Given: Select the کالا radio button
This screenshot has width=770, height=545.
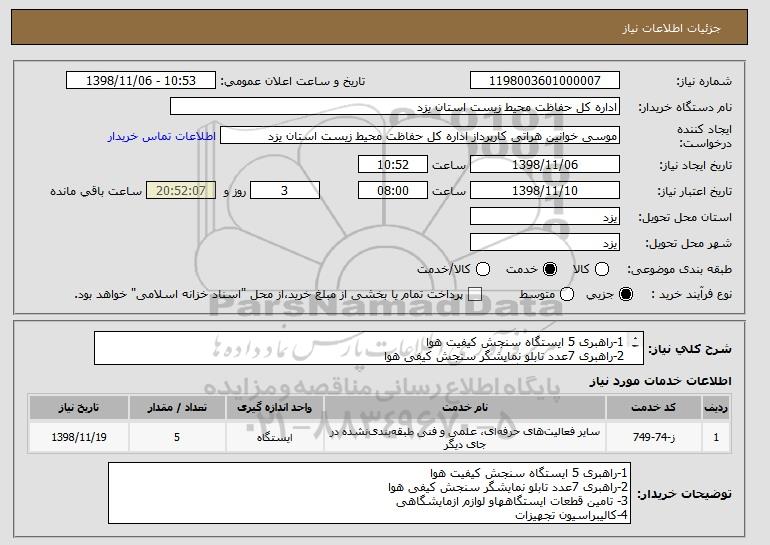Looking at the screenshot, I should click(x=602, y=269).
